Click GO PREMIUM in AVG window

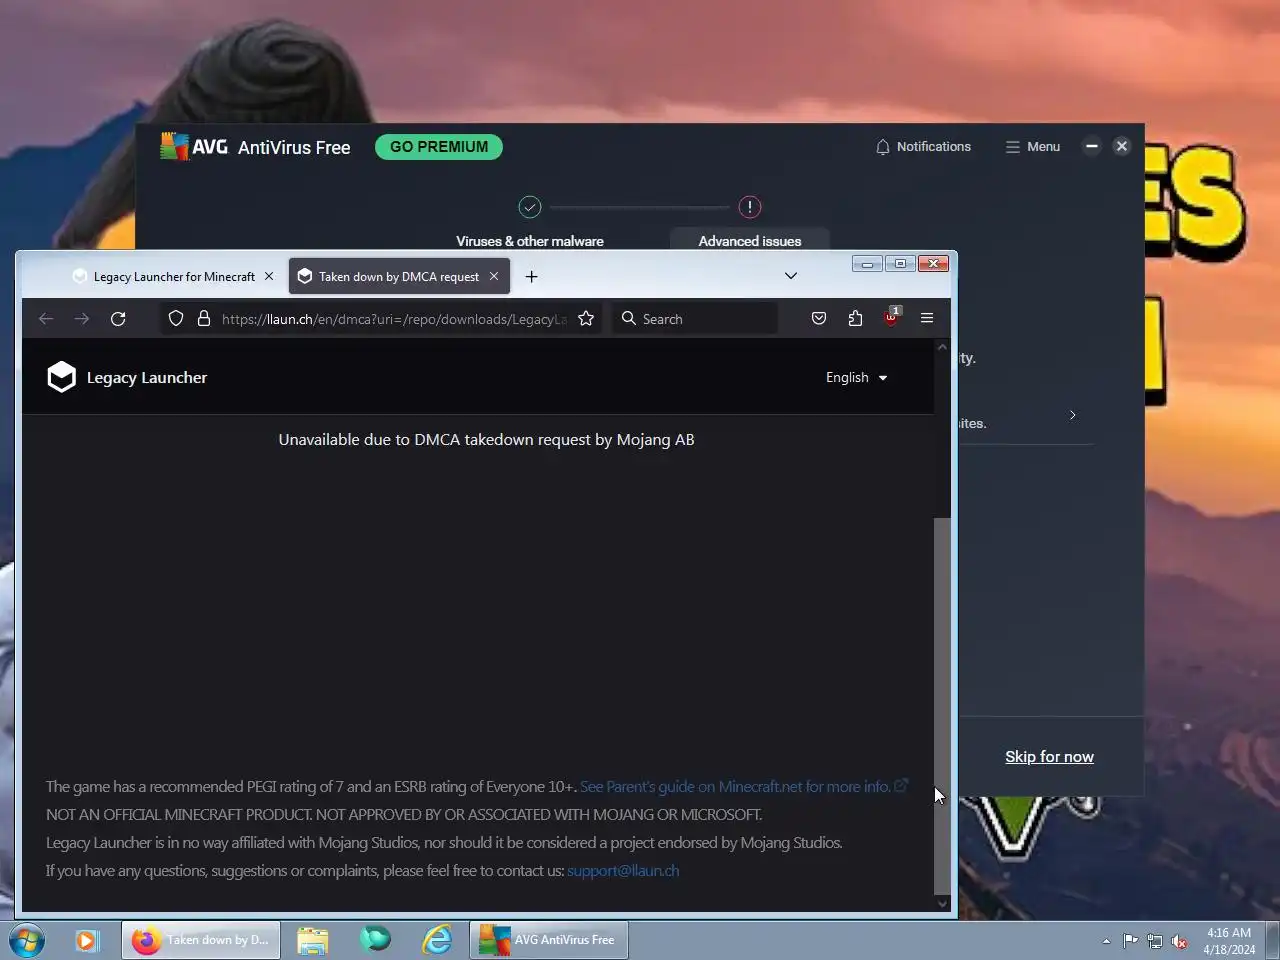[x=439, y=147]
